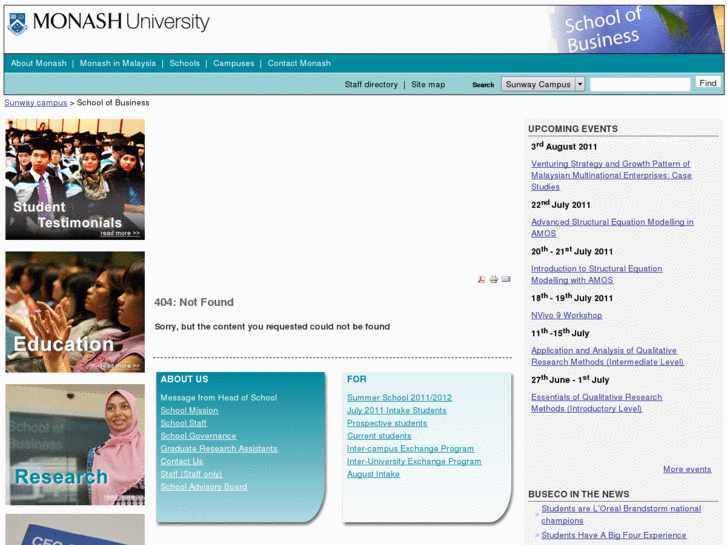The height and width of the screenshot is (545, 727).
Task: Open Inter-University Exchange Program link
Action: (414, 462)
